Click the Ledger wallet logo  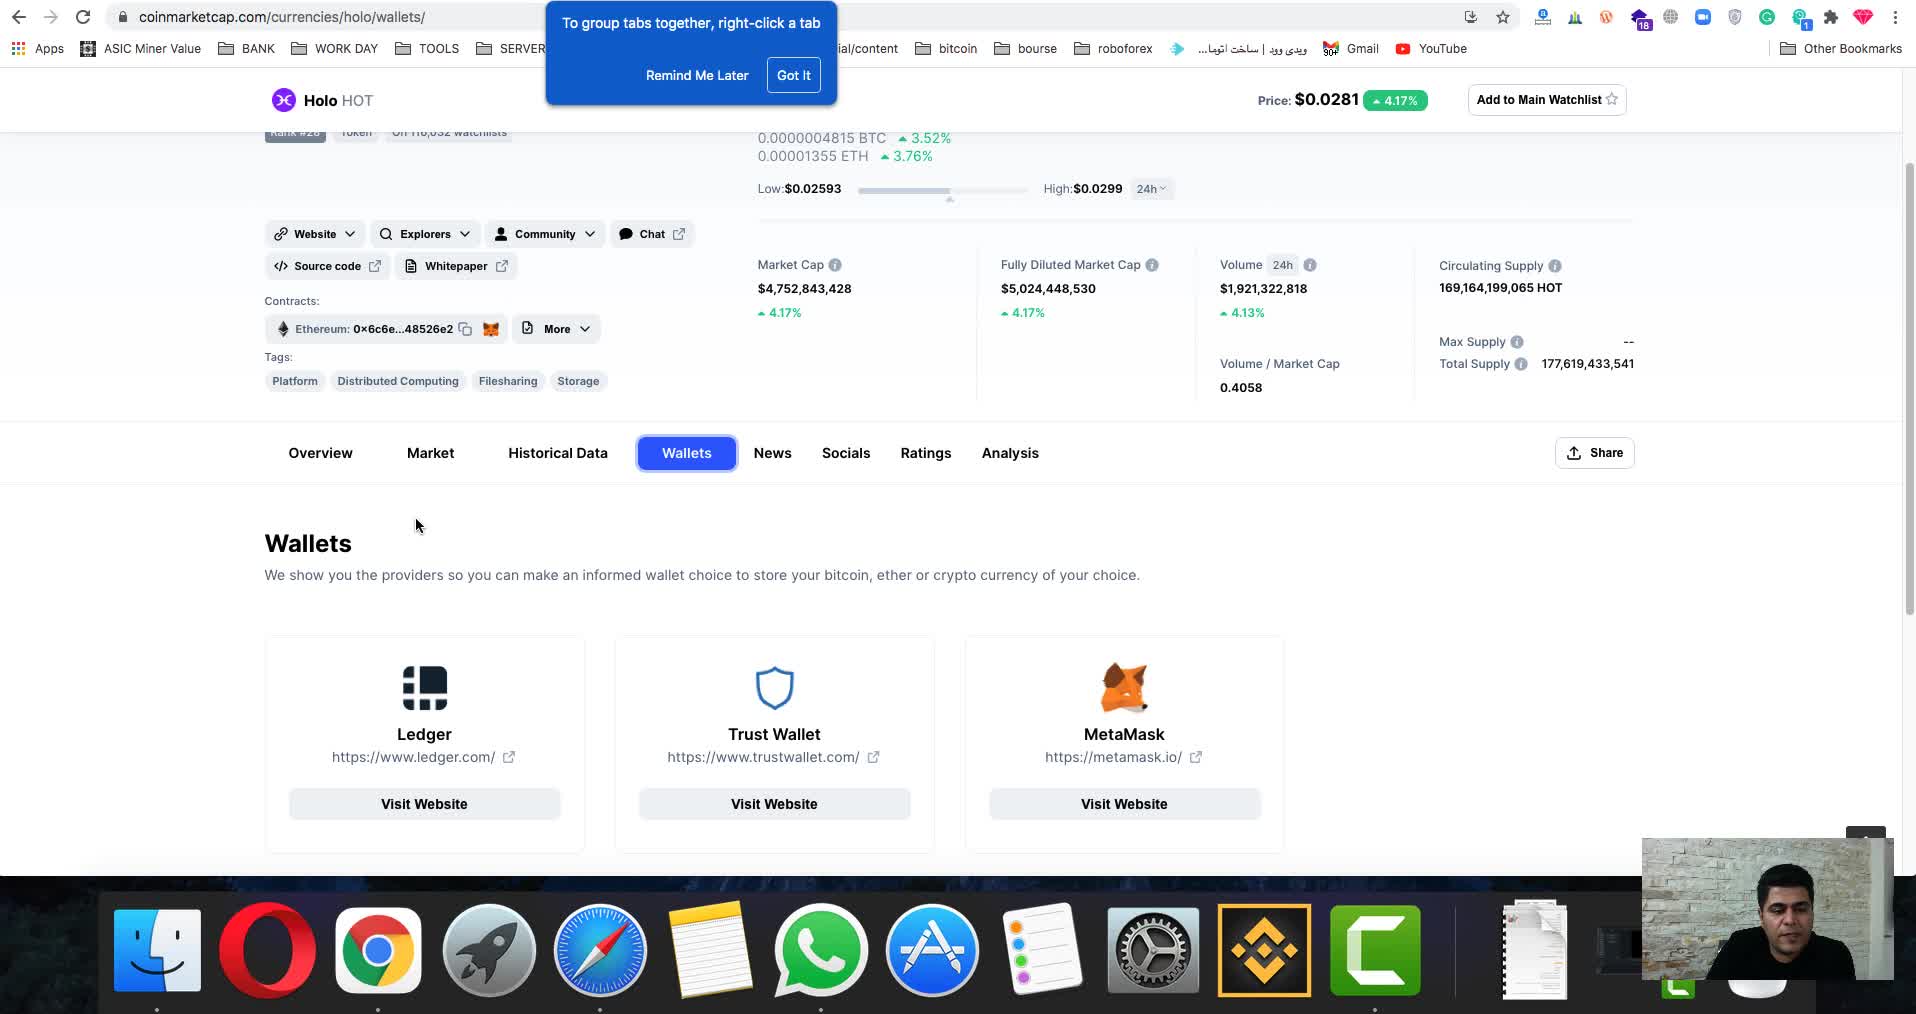tap(425, 687)
